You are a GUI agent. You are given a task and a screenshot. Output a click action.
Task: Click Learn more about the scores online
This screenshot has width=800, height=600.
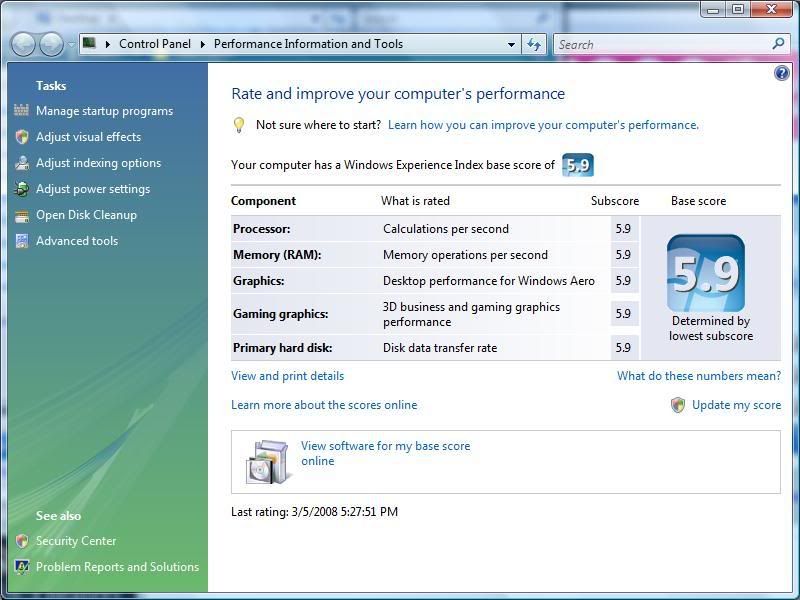(324, 405)
